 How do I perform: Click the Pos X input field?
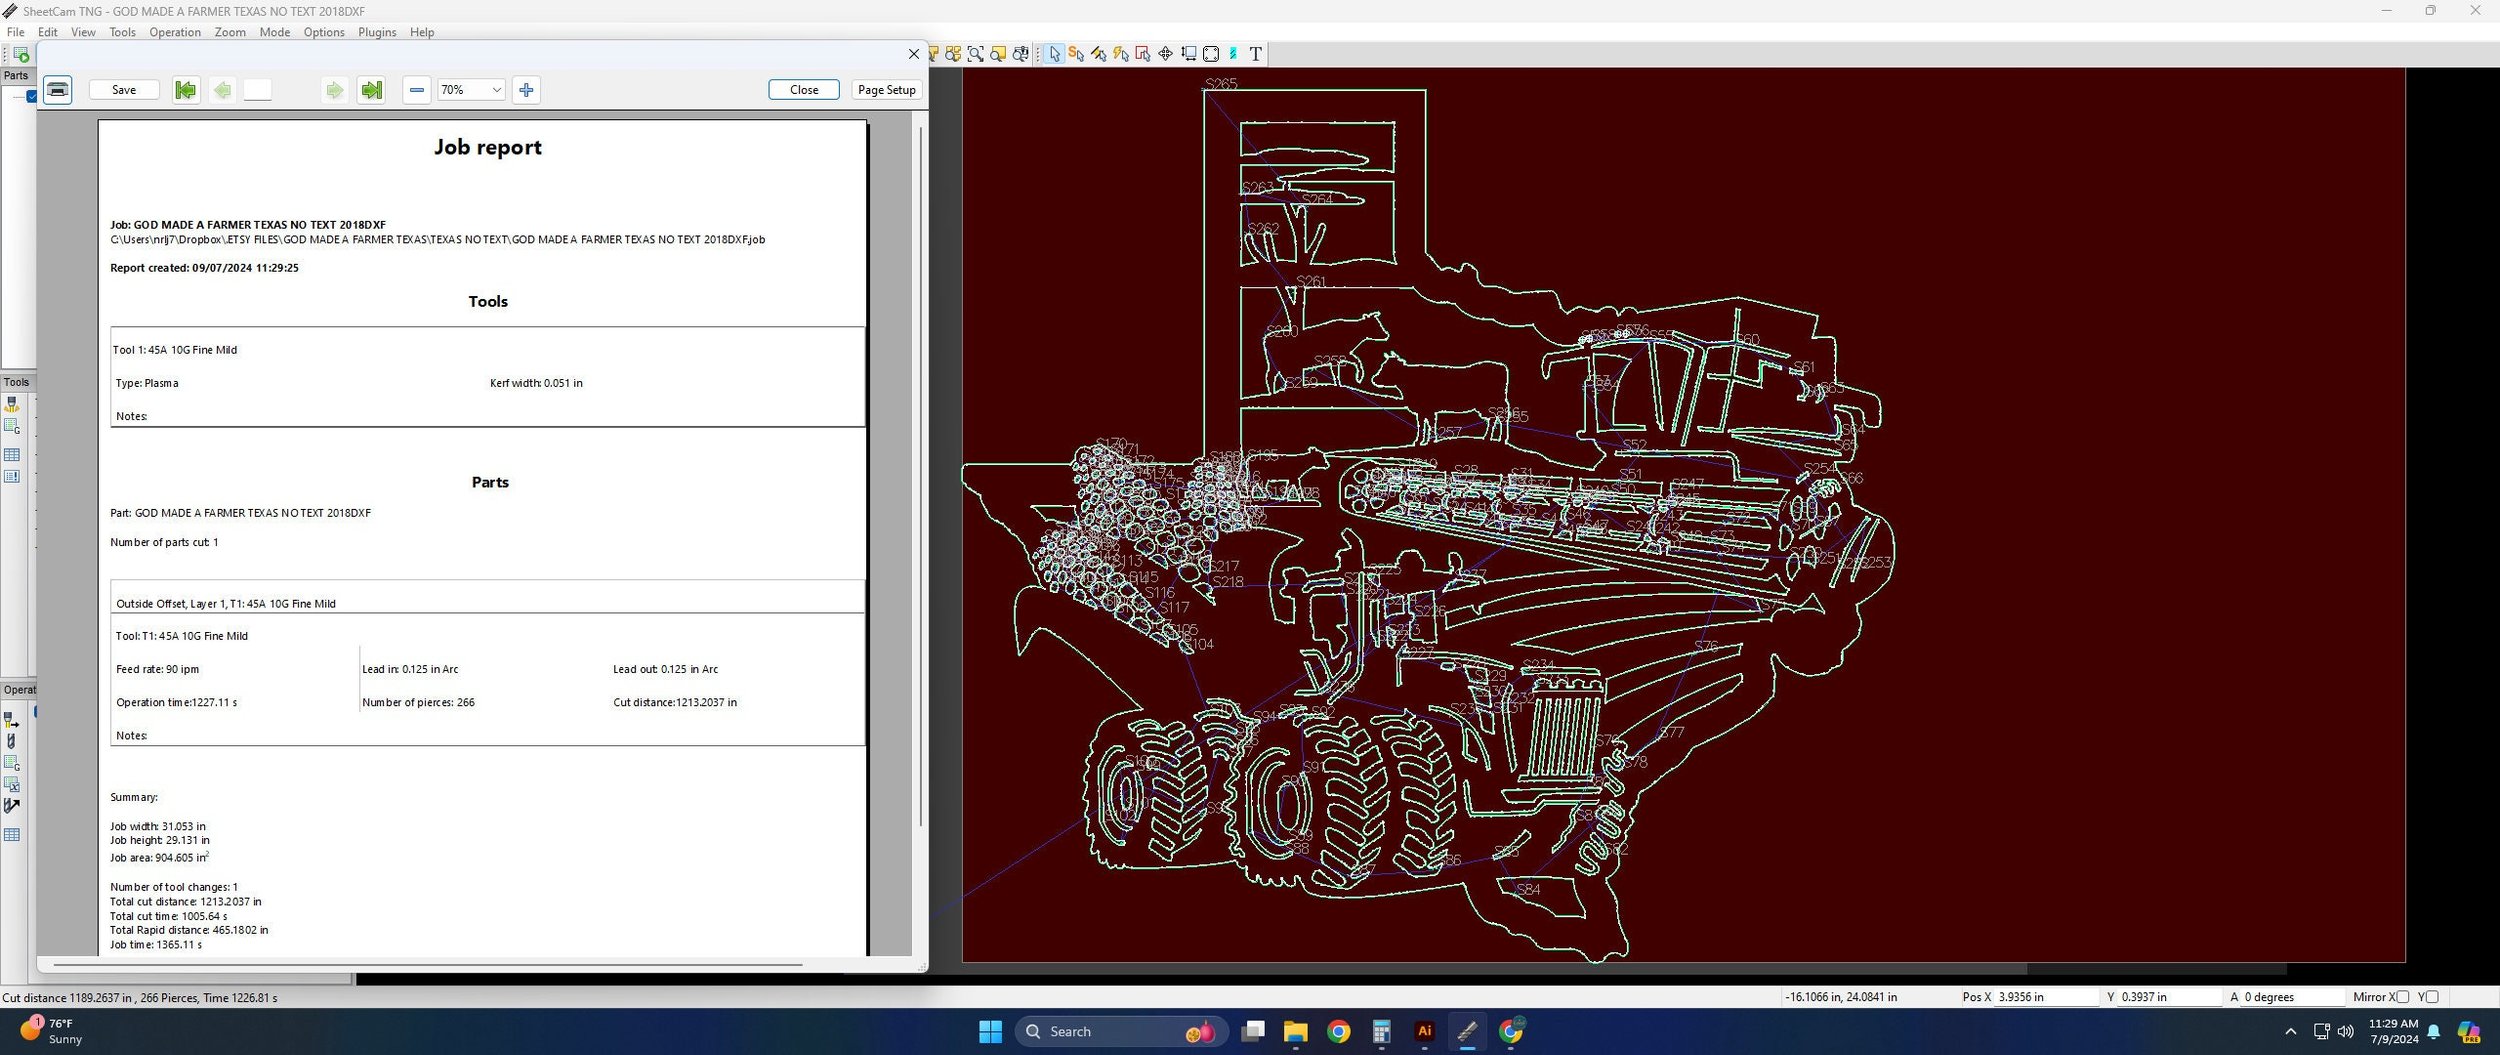2046,997
